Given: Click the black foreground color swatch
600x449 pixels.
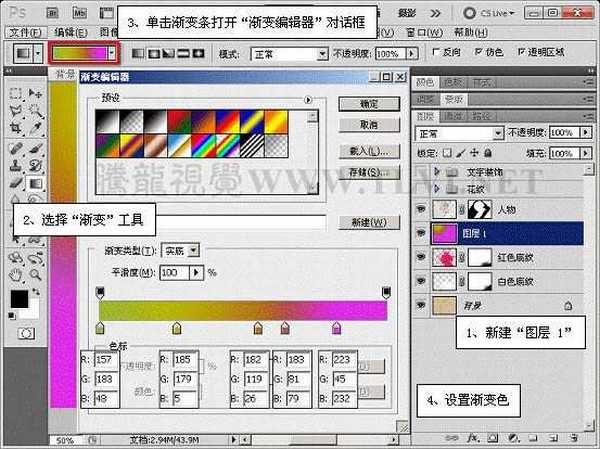Looking at the screenshot, I should (18, 298).
